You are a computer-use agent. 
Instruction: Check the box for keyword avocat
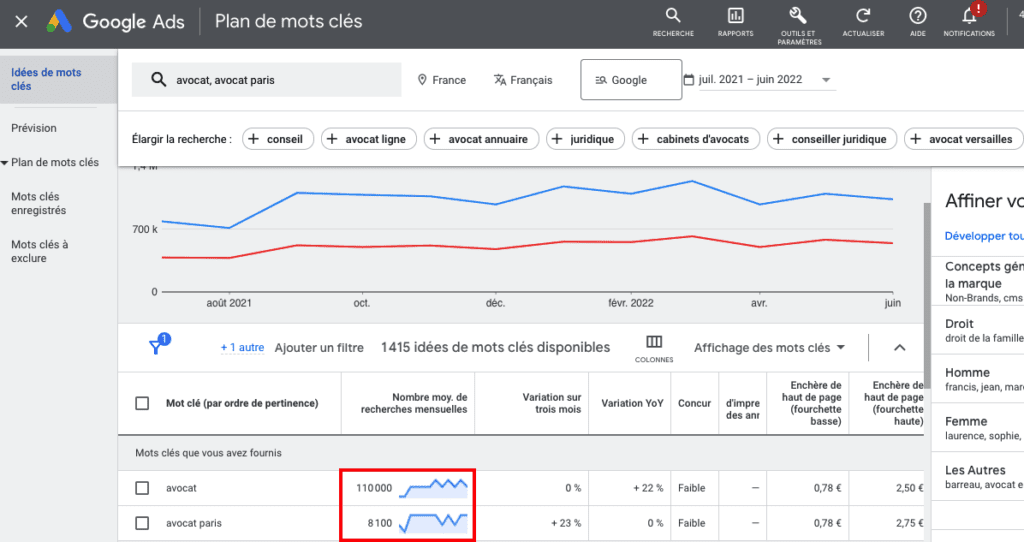142,488
